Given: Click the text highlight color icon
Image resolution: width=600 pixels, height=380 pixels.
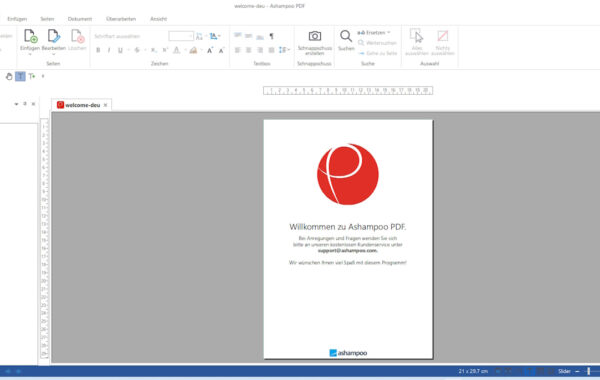Looking at the screenshot, I should click(x=193, y=50).
